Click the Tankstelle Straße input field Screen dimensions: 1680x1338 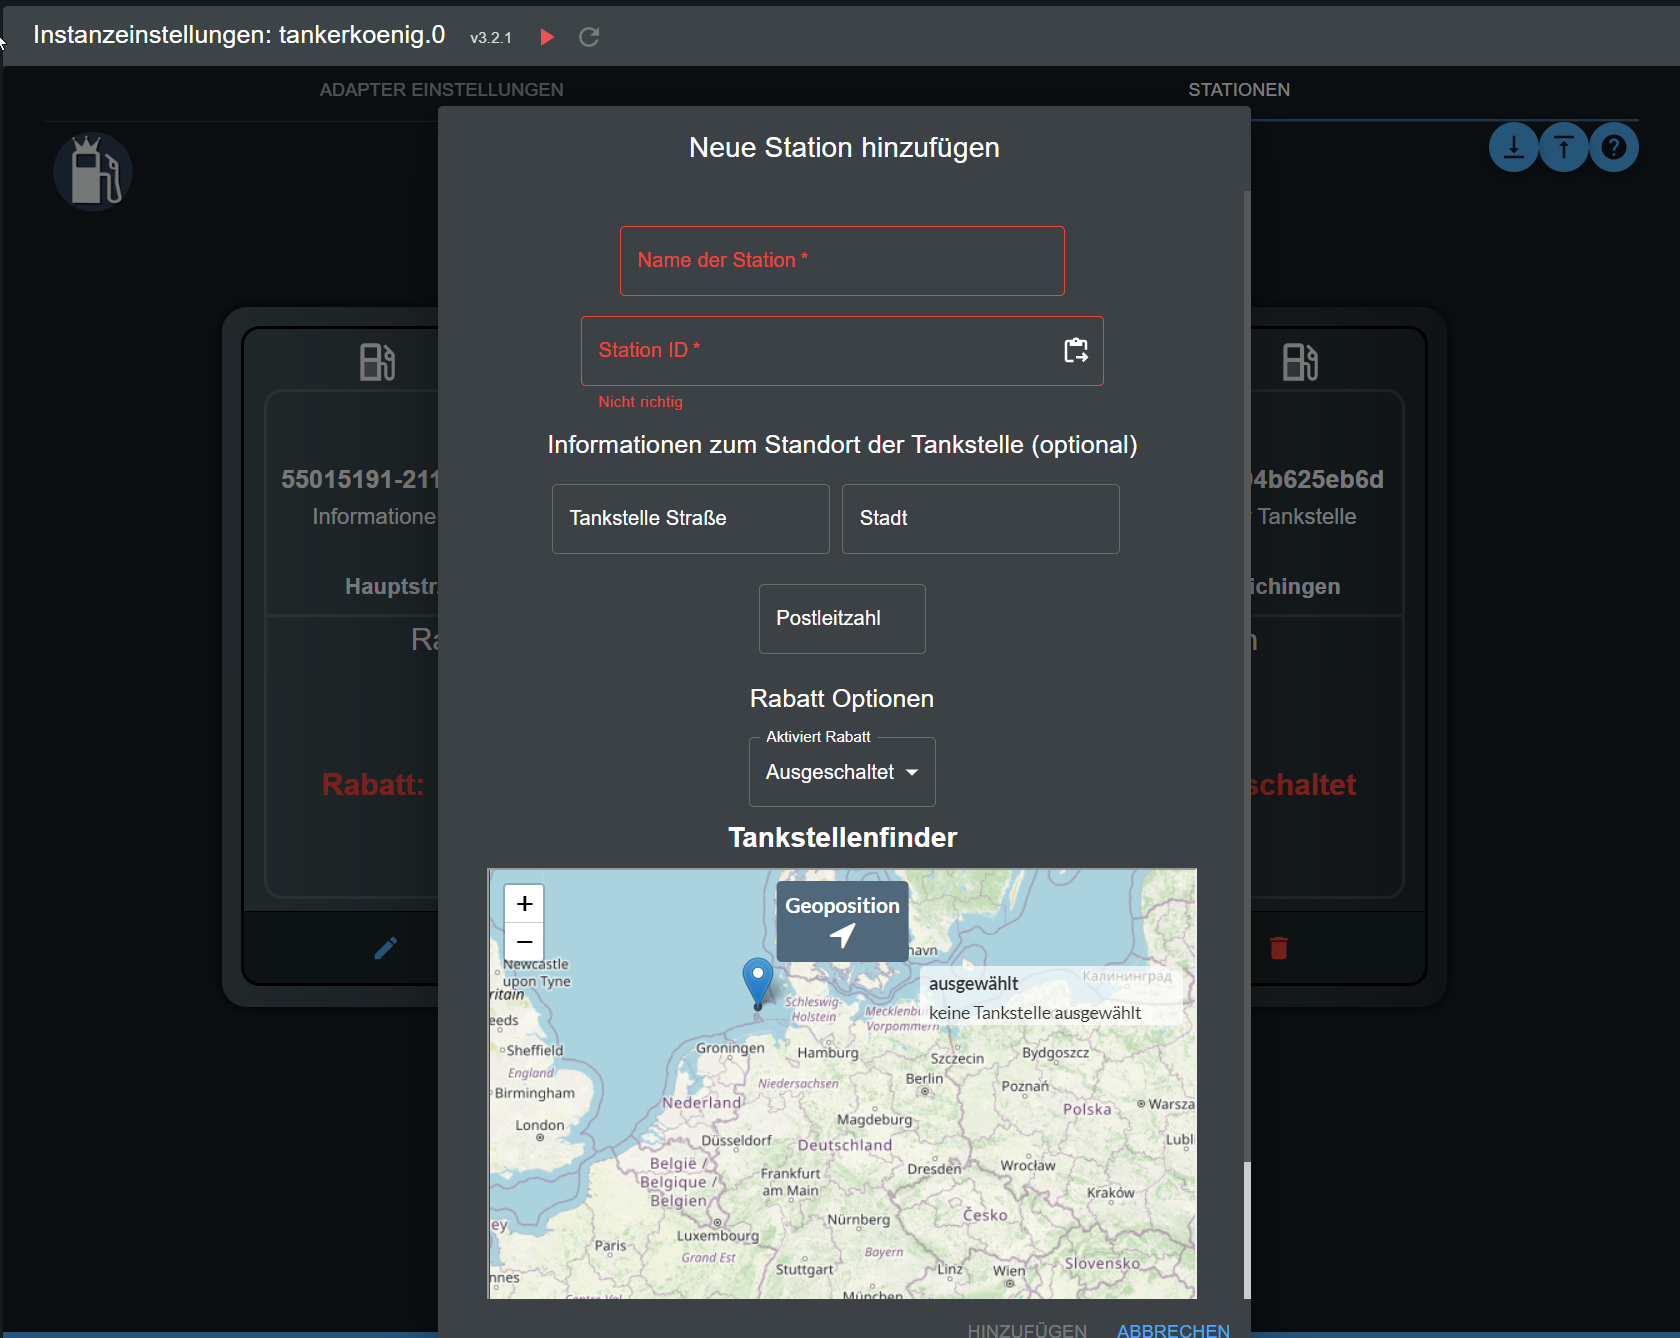coord(691,519)
